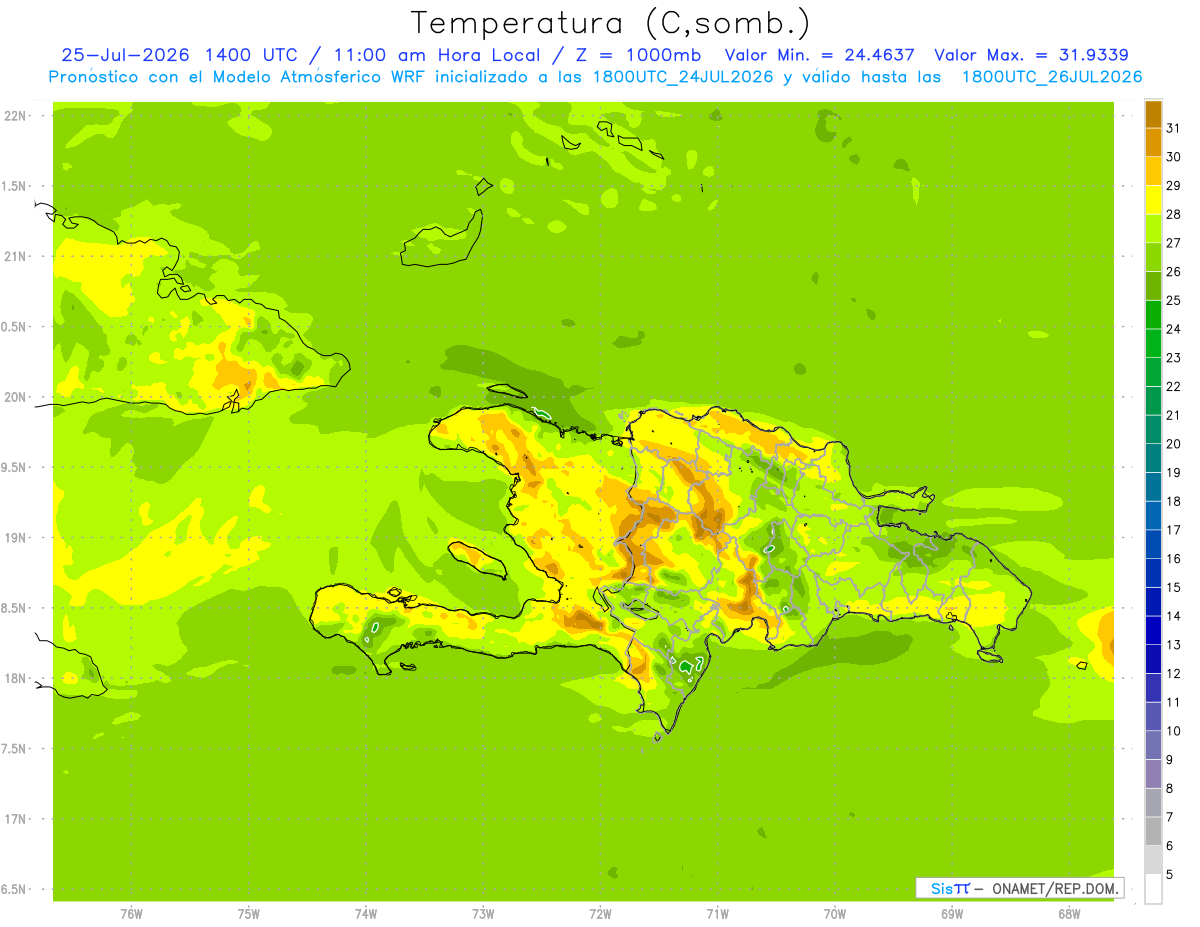Click legend value 5 on the color bar

click(x=1170, y=874)
